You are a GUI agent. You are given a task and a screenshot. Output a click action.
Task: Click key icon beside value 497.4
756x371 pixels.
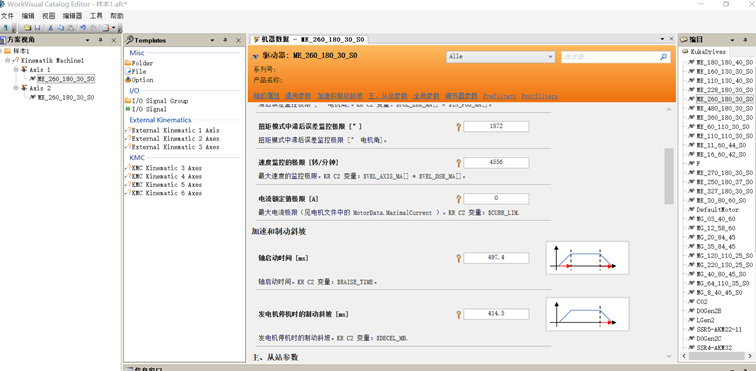click(459, 259)
